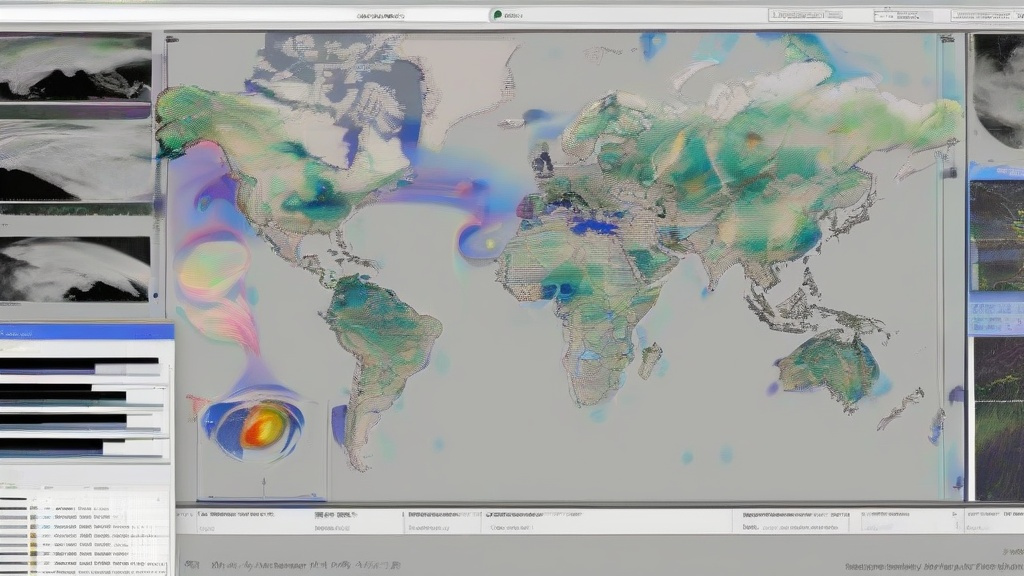The width and height of the screenshot is (1024, 576).
Task: Select the red-orange cyclone core in the storm inset
Action: pos(261,426)
